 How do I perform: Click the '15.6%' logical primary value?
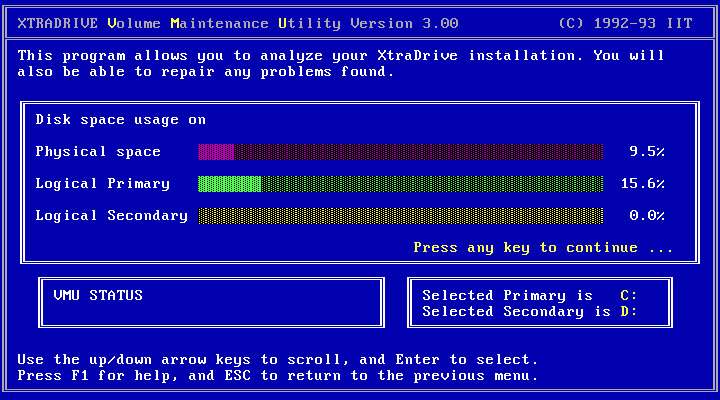[x=643, y=184]
